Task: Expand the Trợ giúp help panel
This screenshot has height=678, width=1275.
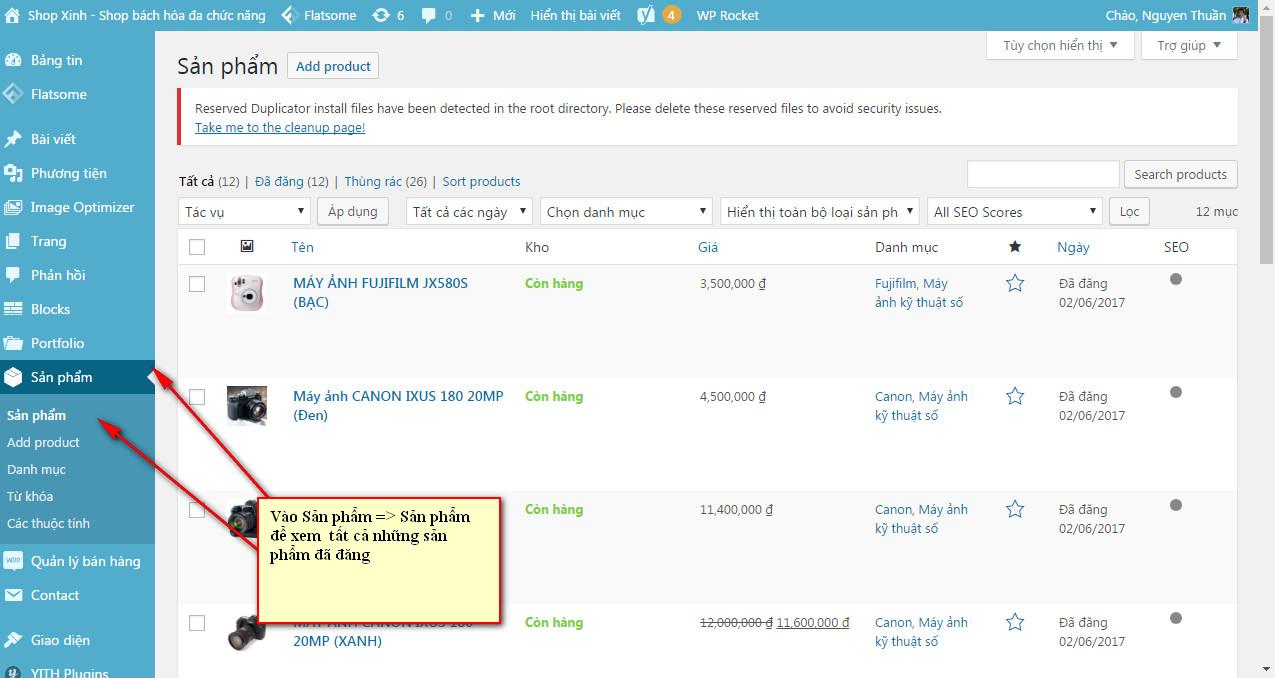Action: (1189, 45)
